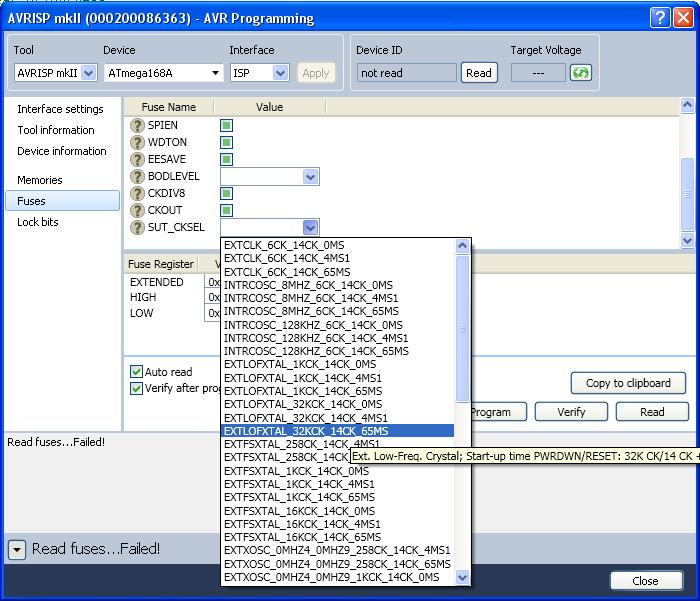700x601 pixels.
Task: Select highlighted EXTLOFXTAL_32KCK_14CK_65MS option
Action: point(338,431)
